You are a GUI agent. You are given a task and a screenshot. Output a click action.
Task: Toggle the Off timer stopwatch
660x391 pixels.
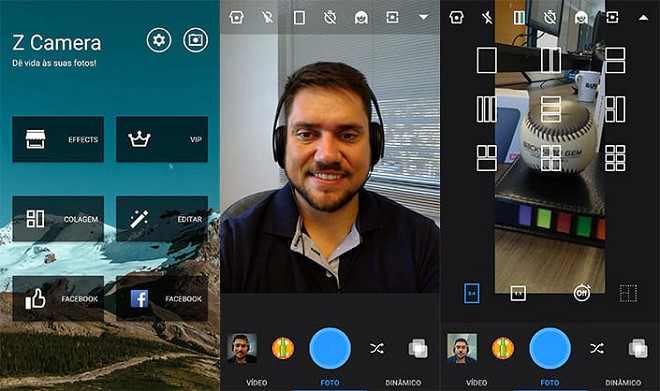pos(582,293)
